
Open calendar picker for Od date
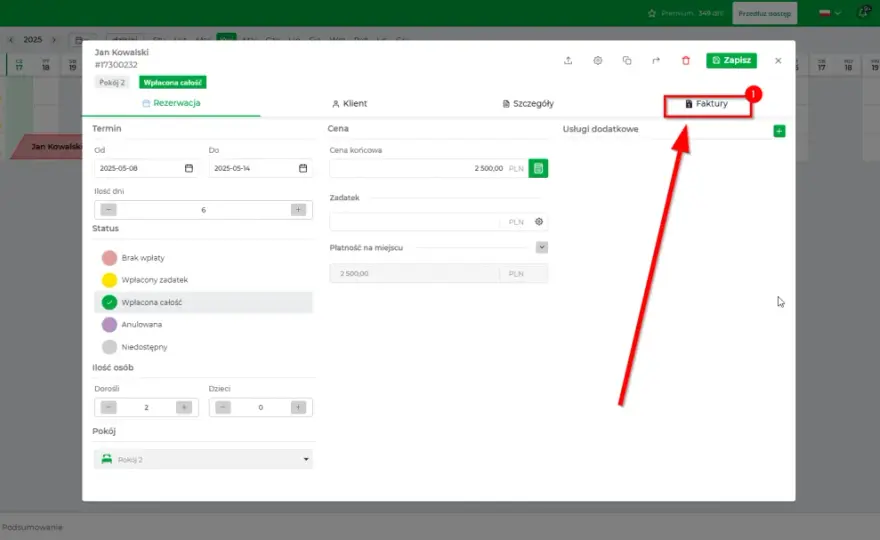coord(189,168)
